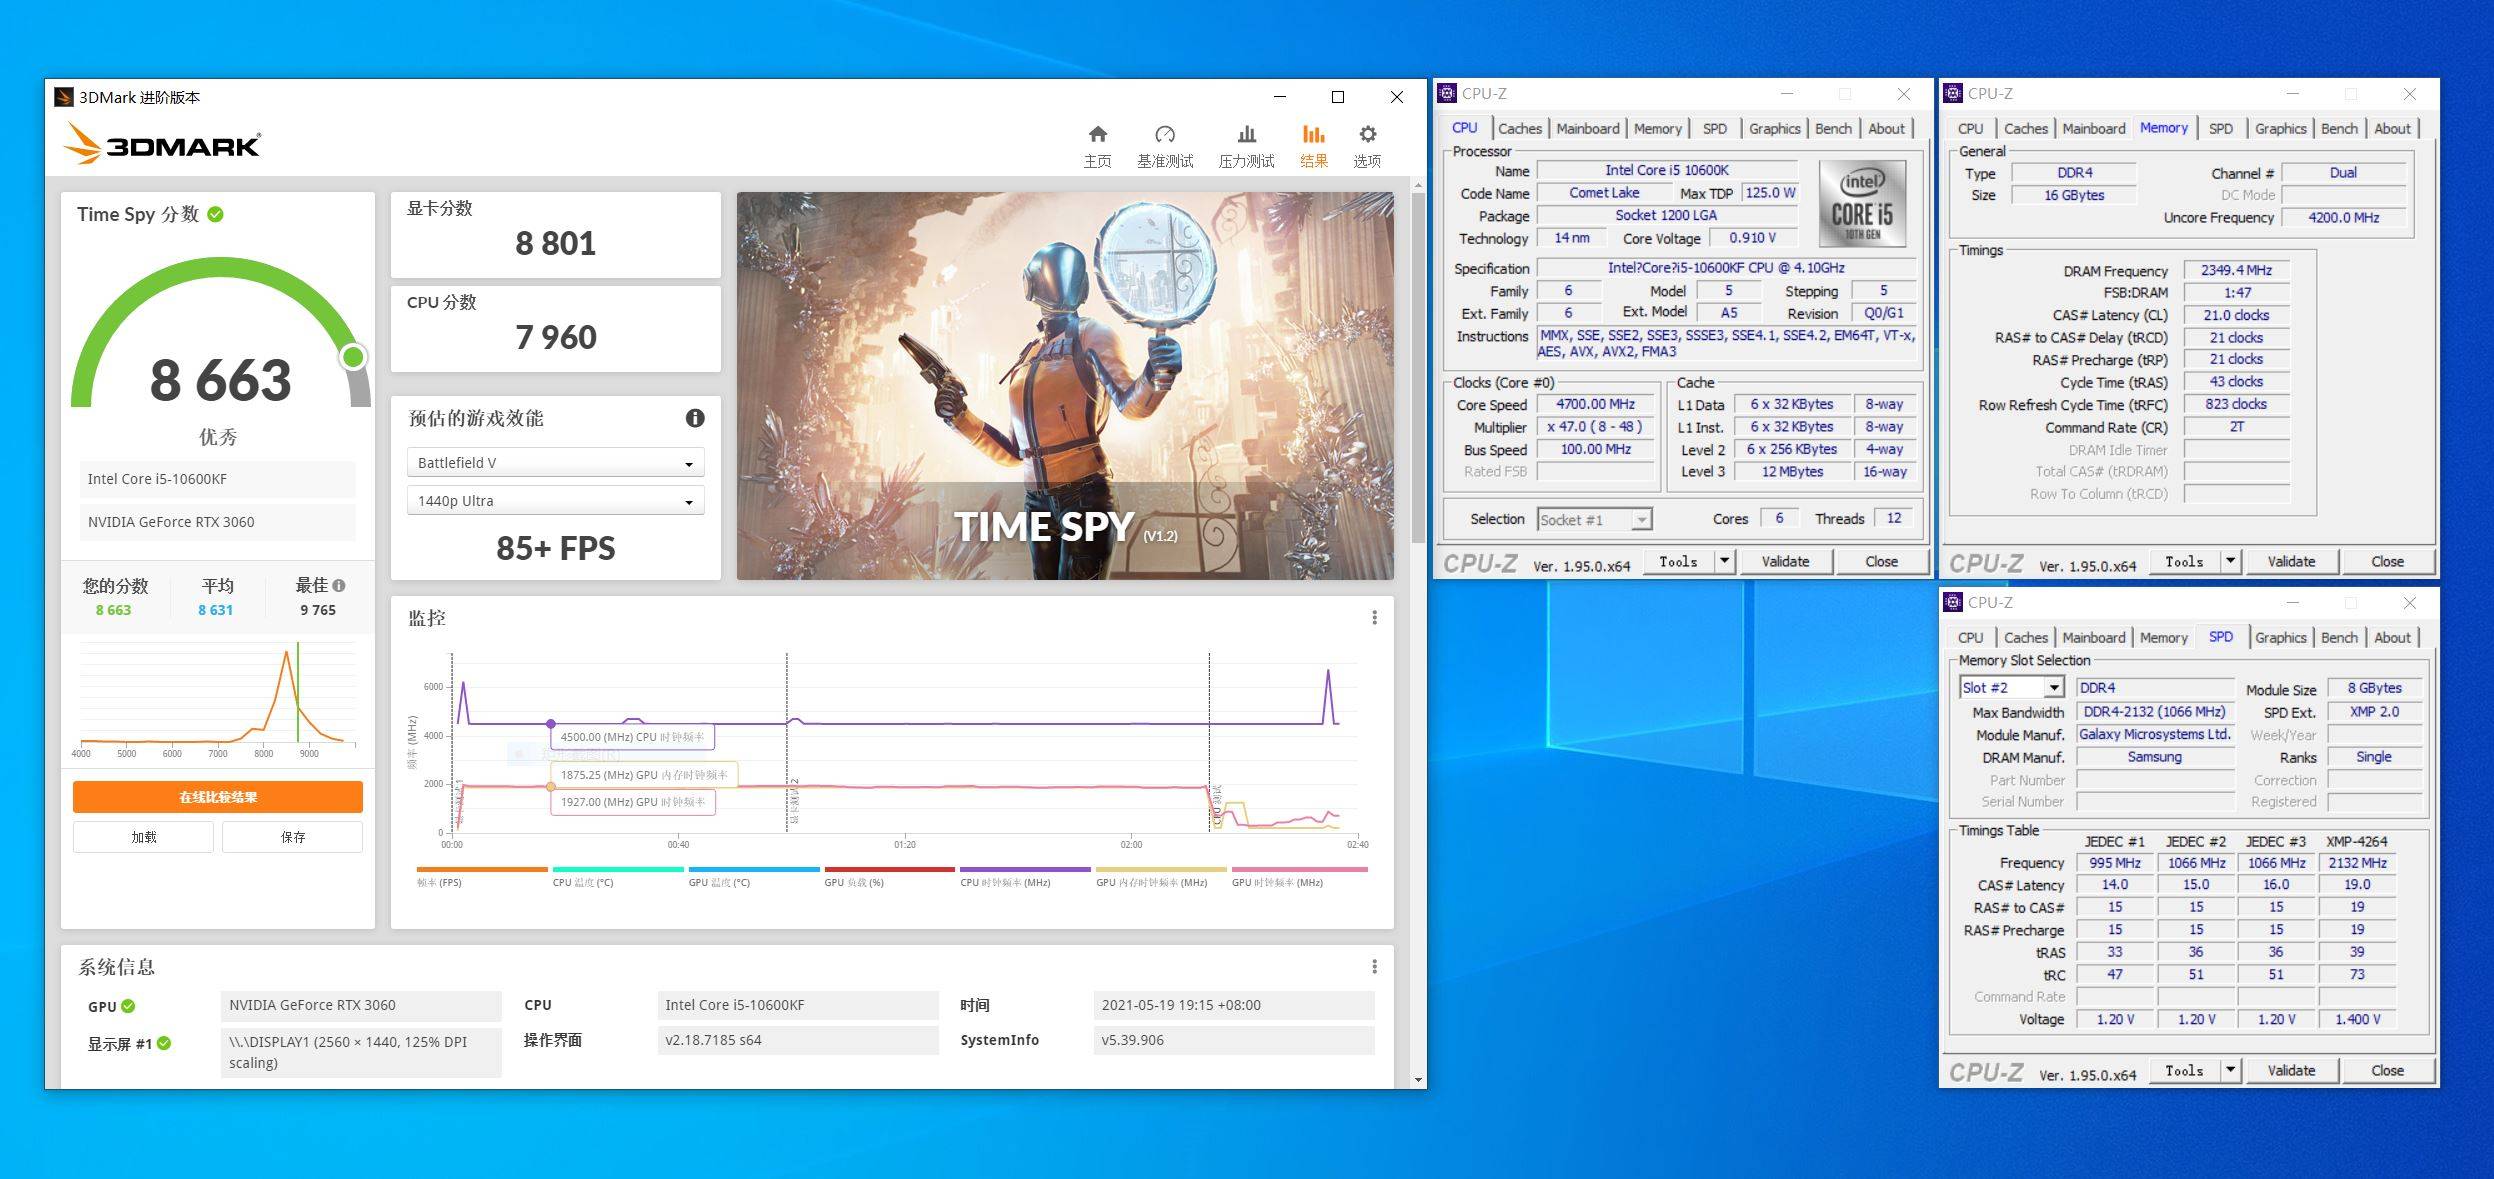The width and height of the screenshot is (2494, 1179).
Task: Toggle the orange frame rate (FPS) legend bar
Action: pyautogui.click(x=482, y=870)
